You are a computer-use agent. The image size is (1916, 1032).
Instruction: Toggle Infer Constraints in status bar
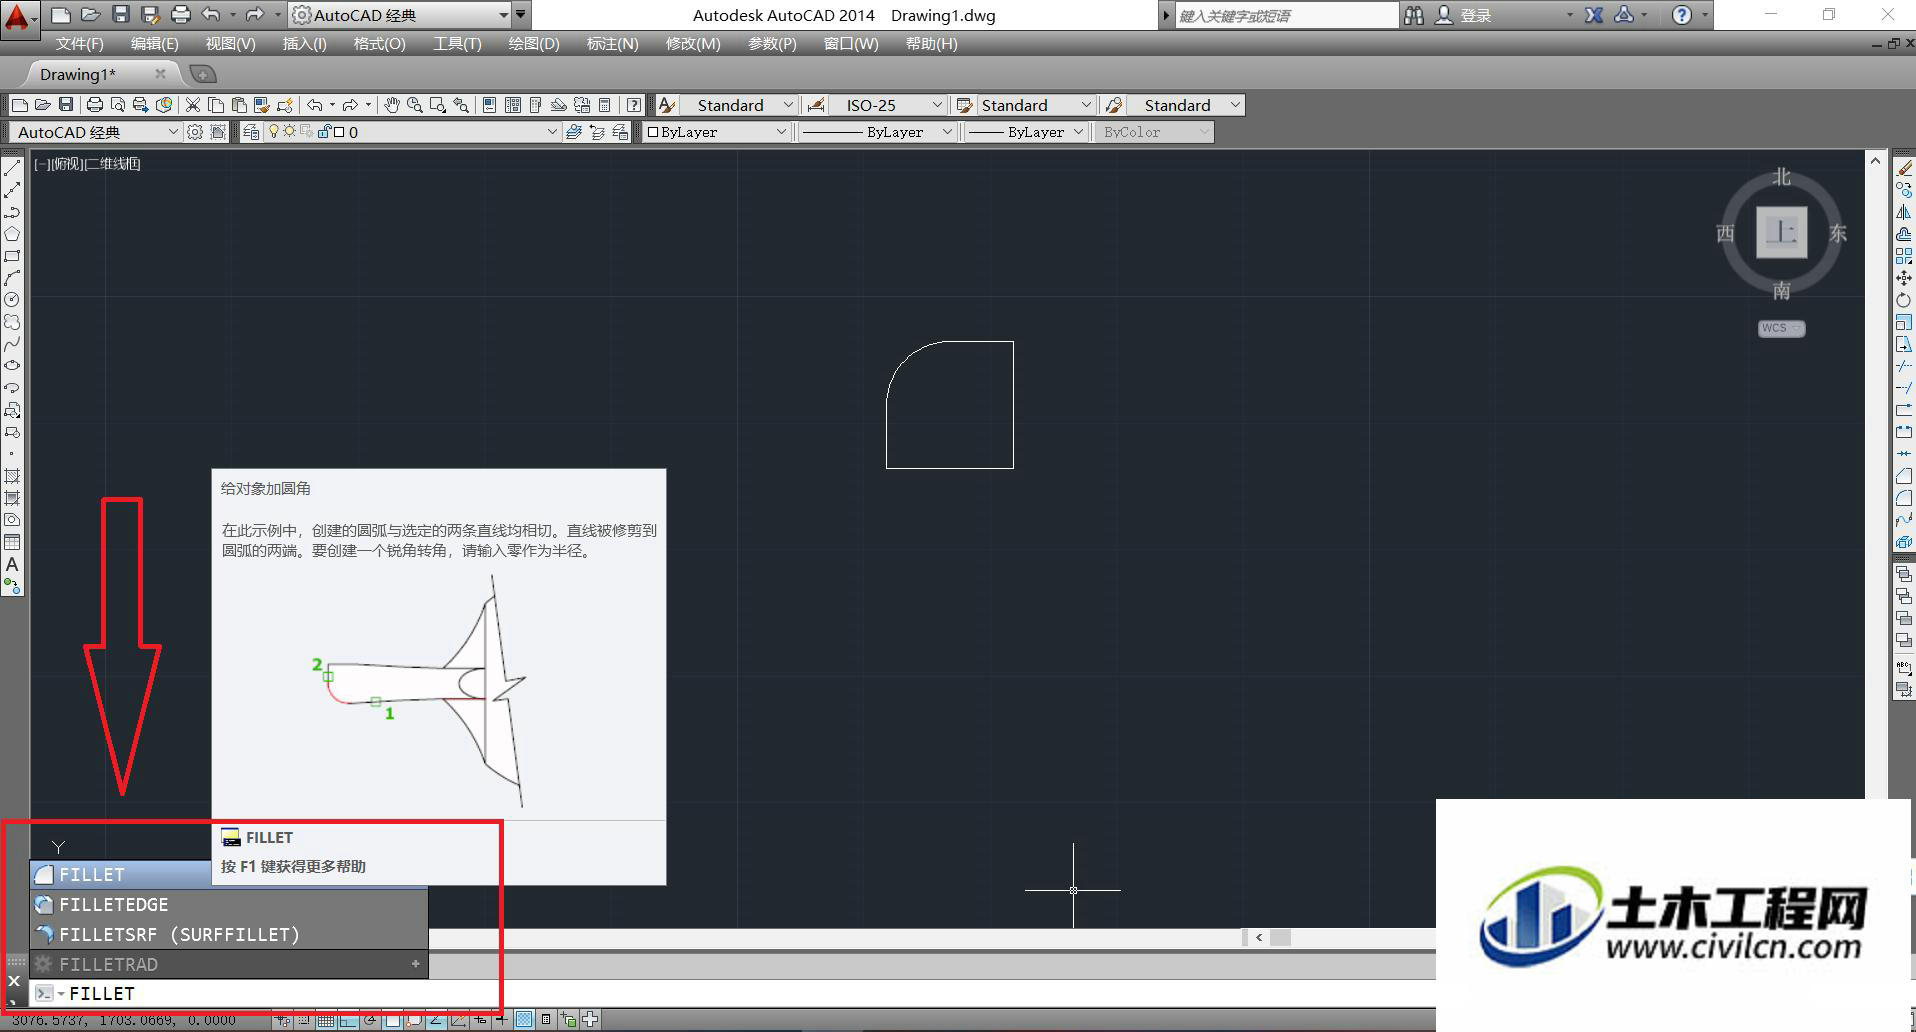click(x=282, y=1020)
